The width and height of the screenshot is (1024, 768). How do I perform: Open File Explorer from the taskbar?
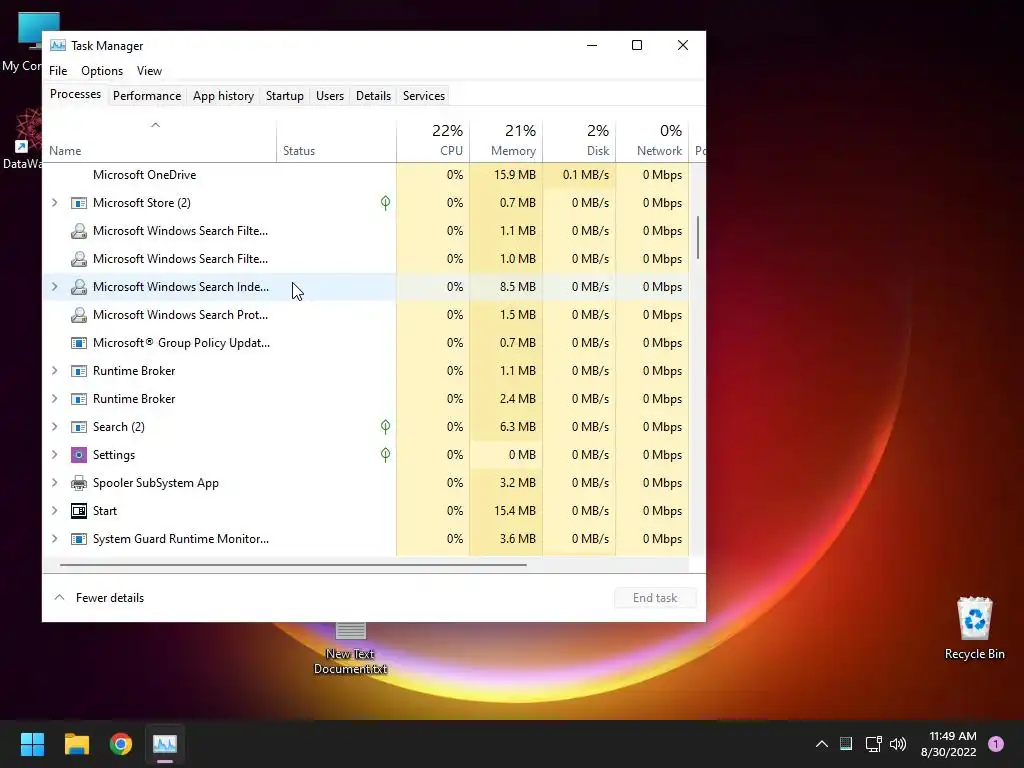click(x=76, y=744)
